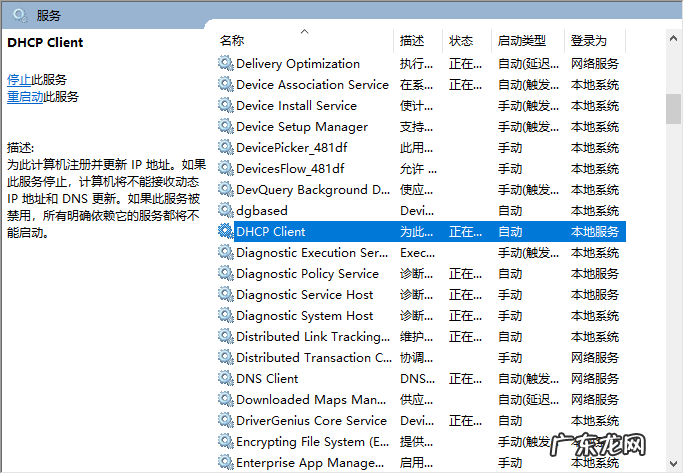Select the Delivery Optimization service name
The width and height of the screenshot is (684, 474).
pos(298,64)
